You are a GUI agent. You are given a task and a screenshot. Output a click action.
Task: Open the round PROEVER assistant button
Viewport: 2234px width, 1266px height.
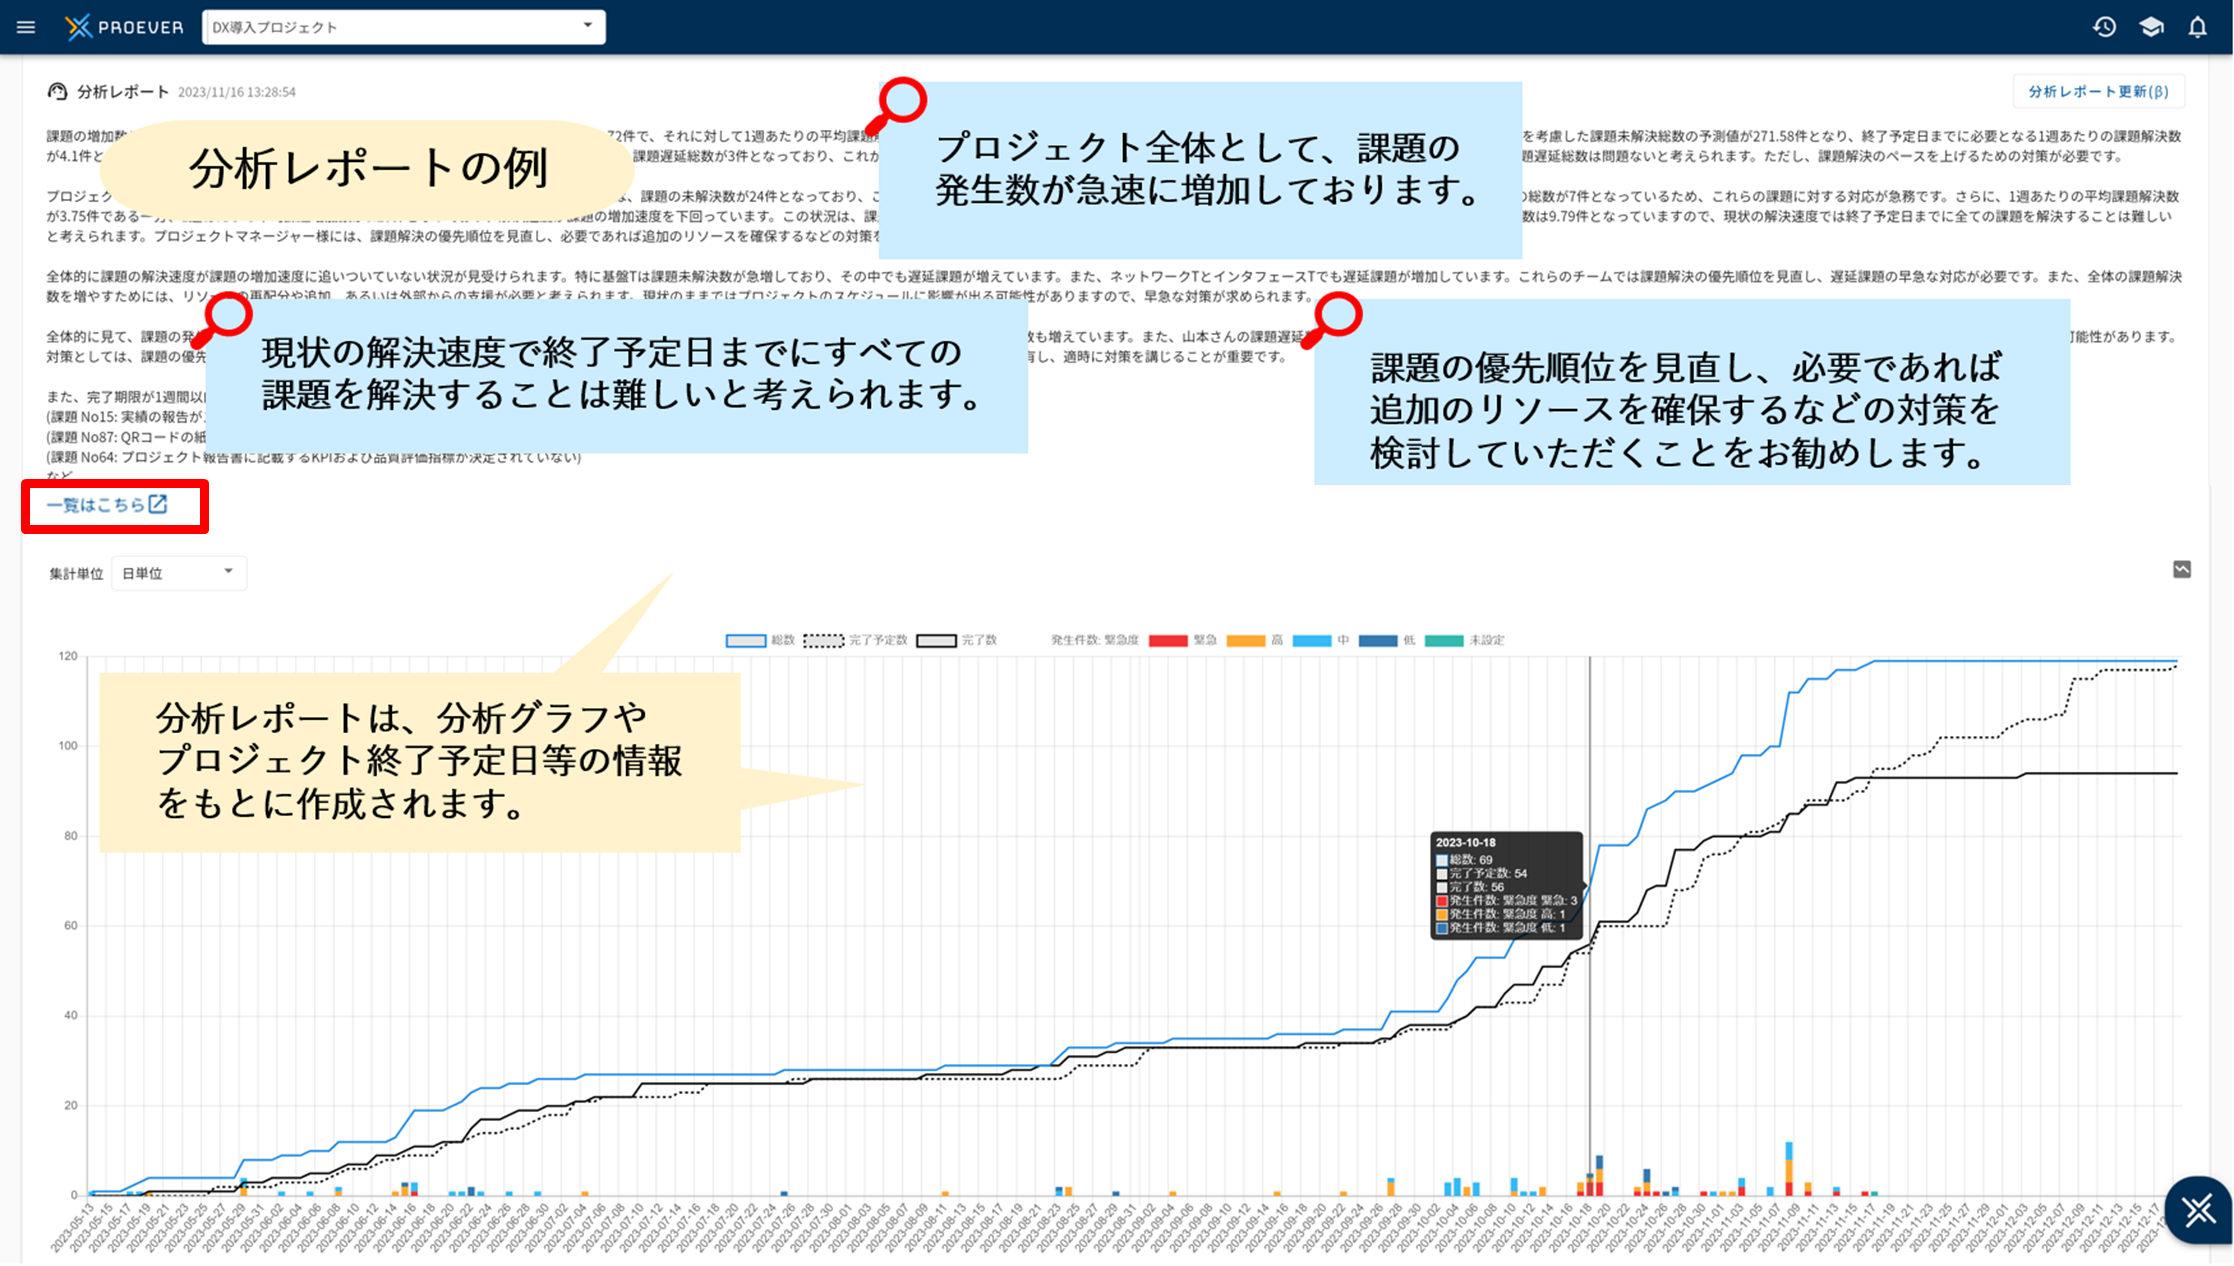pos(2198,1210)
